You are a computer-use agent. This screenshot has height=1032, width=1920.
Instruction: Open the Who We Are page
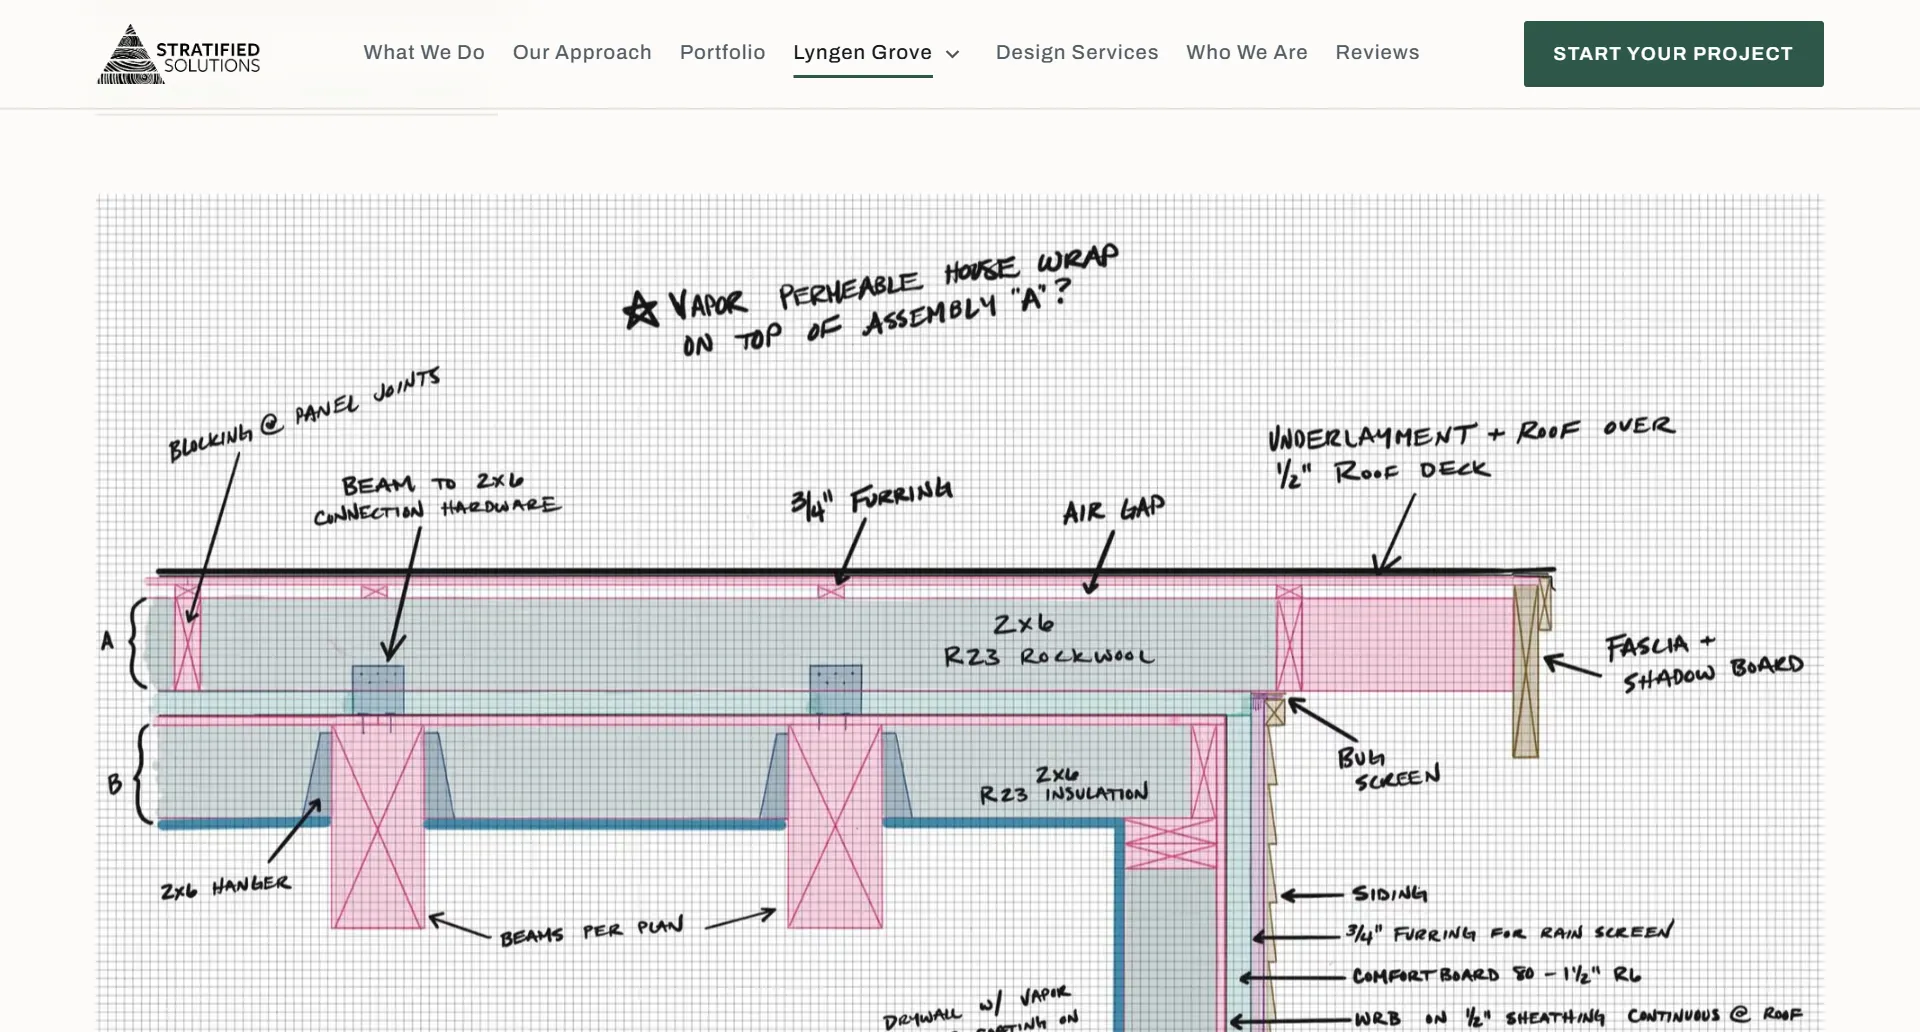[1247, 53]
